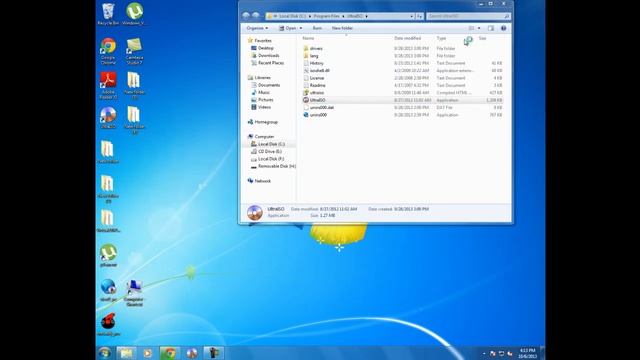Open the UltraISO desktop shortcut

[108, 118]
